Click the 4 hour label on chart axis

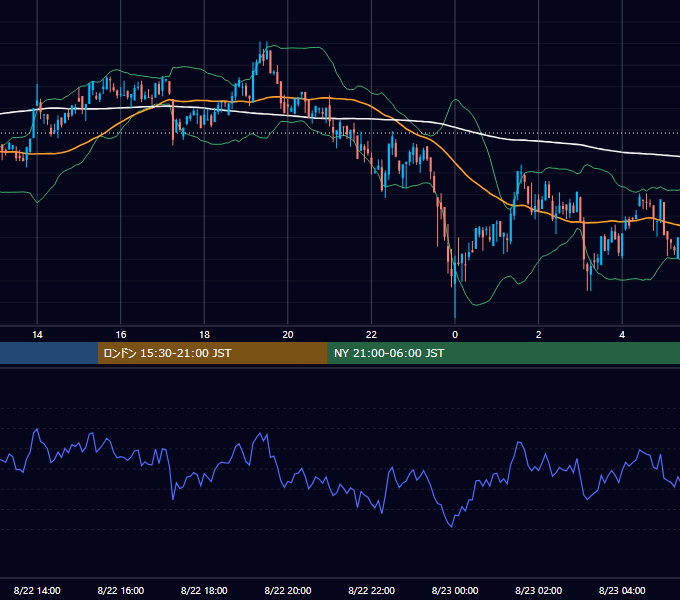pos(622,335)
